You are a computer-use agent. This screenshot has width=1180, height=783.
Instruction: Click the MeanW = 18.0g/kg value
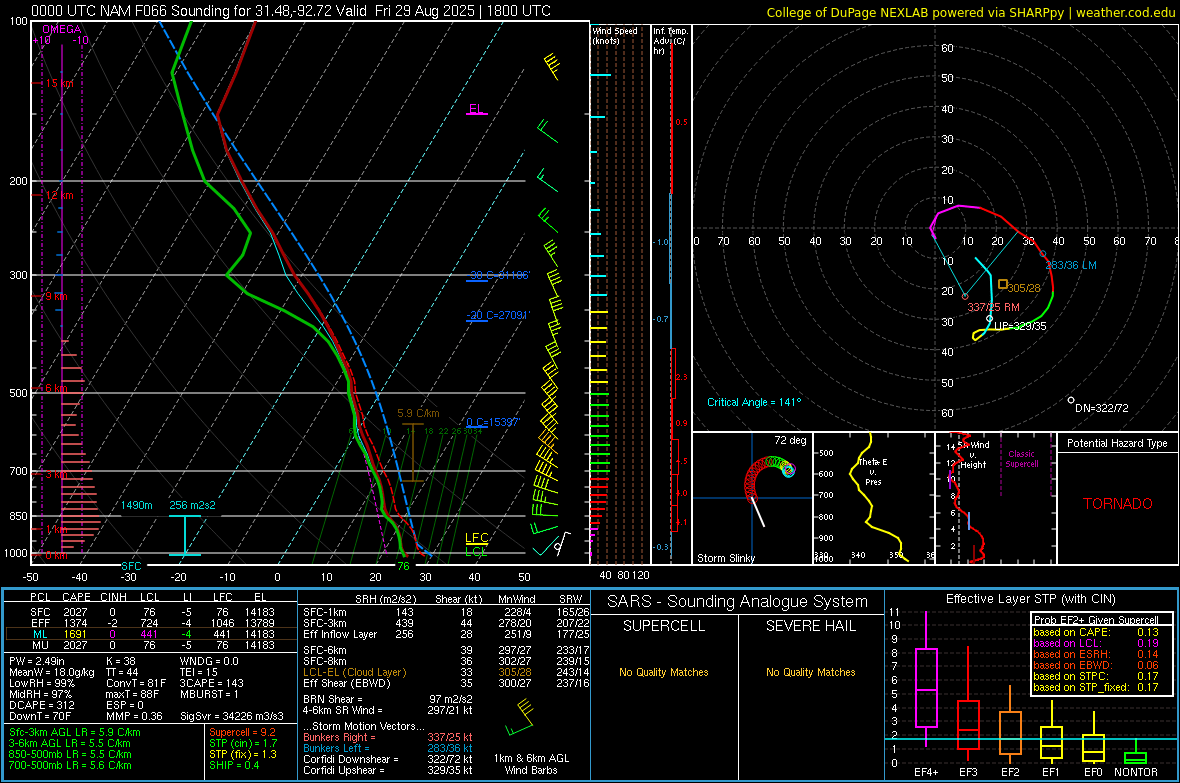[52, 672]
